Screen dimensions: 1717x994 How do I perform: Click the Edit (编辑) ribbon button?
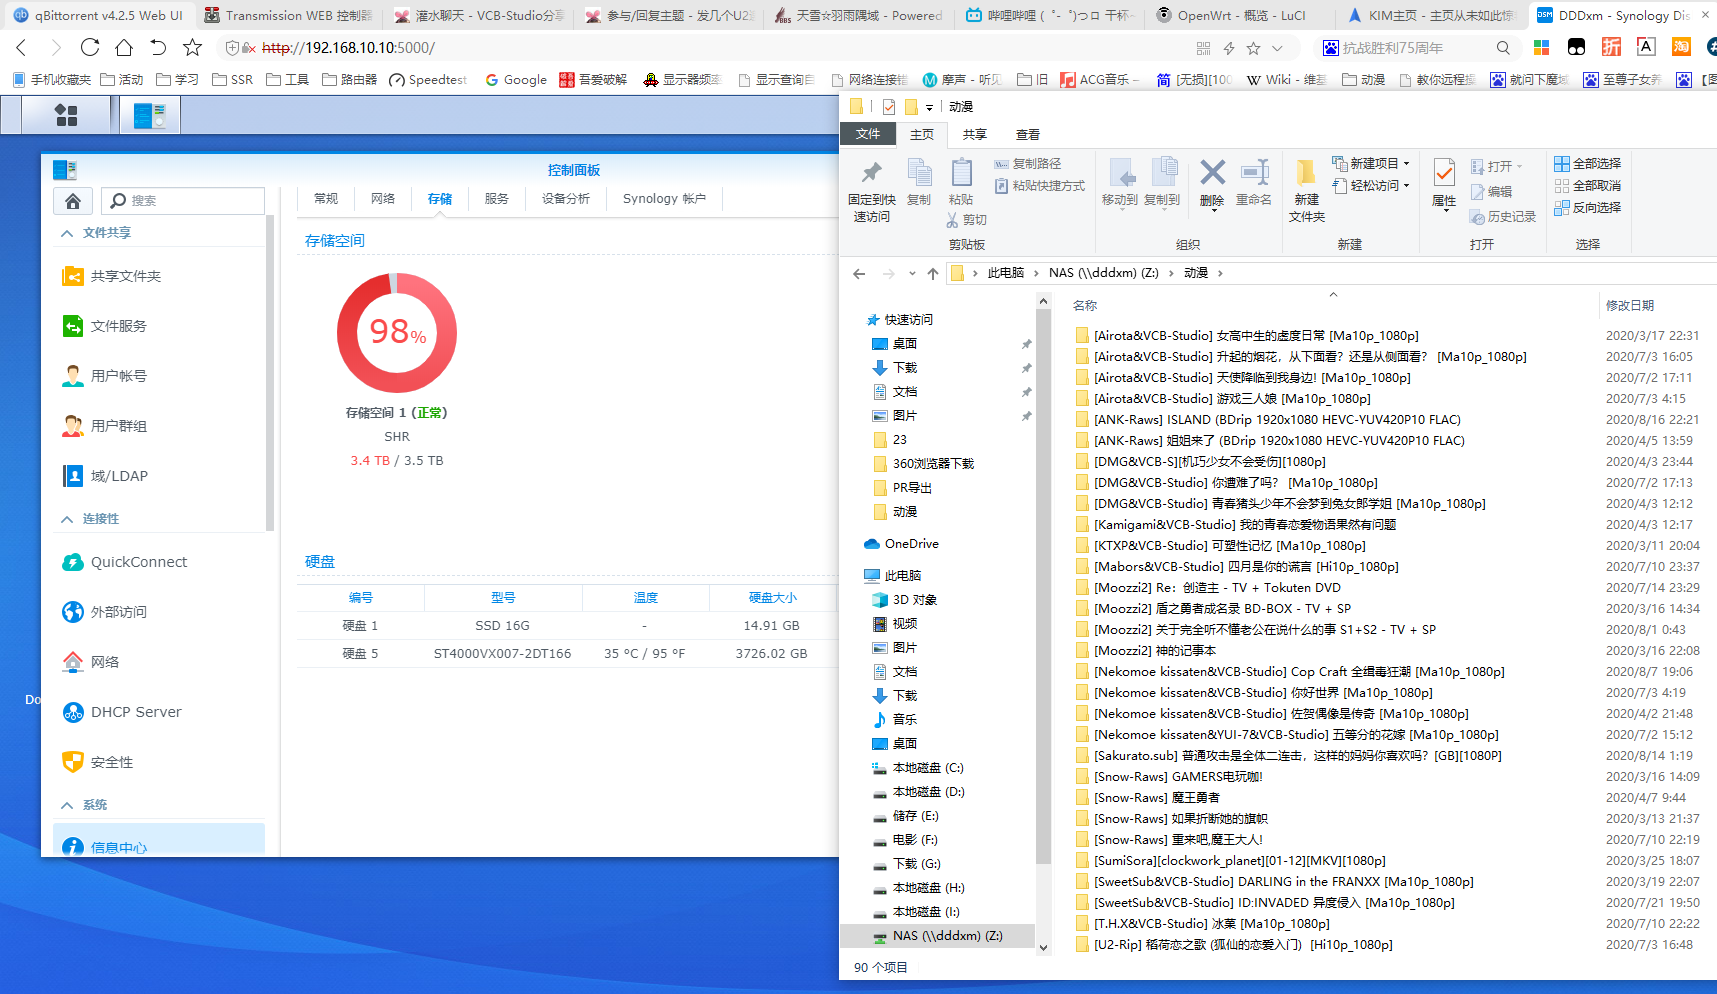pos(1491,192)
